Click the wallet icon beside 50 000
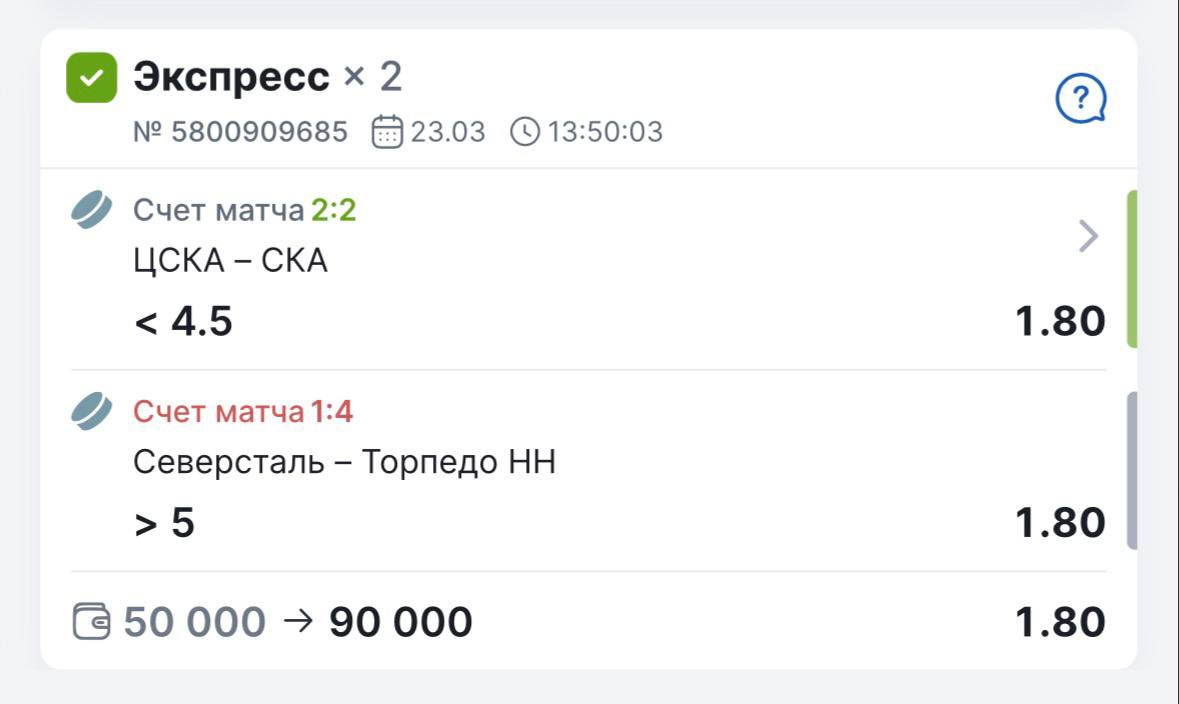 pyautogui.click(x=92, y=622)
